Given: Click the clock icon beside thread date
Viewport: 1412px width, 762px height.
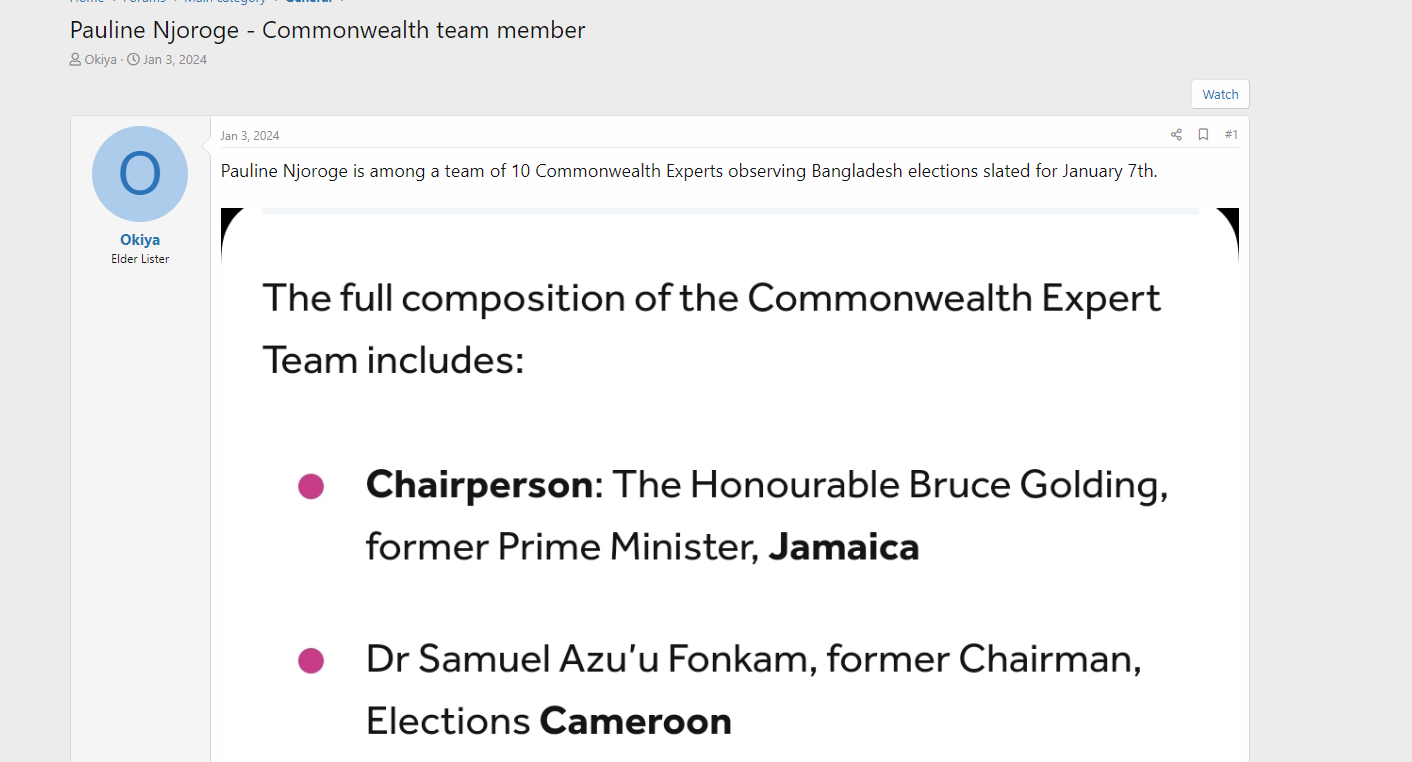Looking at the screenshot, I should click(x=134, y=60).
